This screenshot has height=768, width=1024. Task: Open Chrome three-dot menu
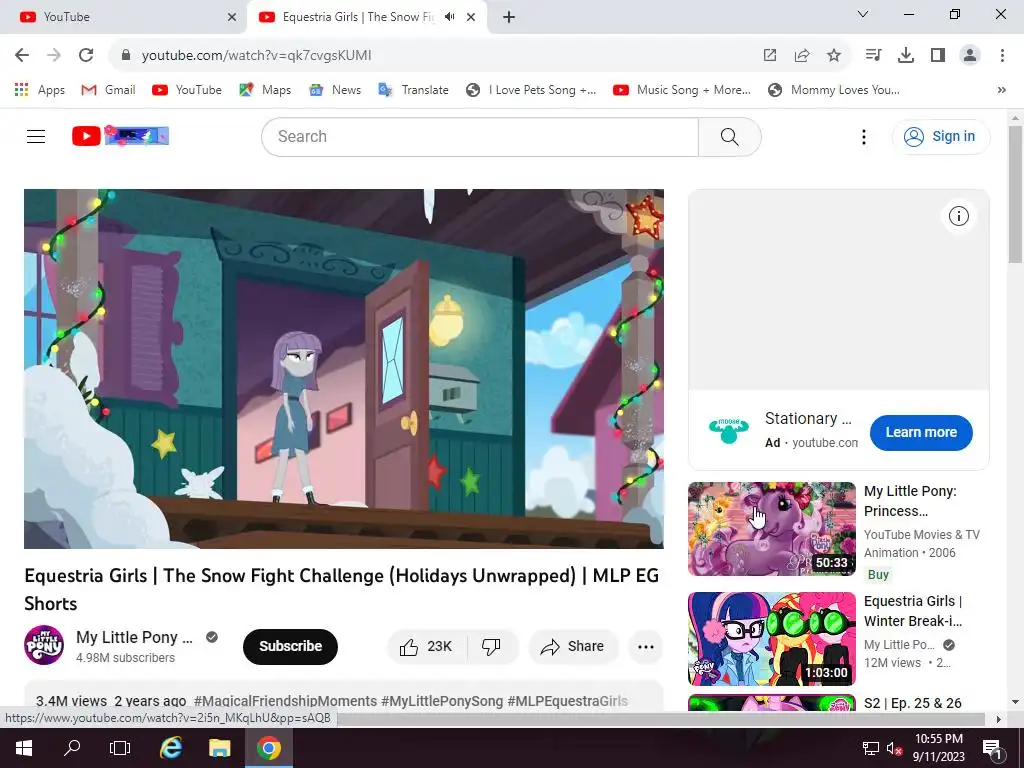coord(1002,56)
